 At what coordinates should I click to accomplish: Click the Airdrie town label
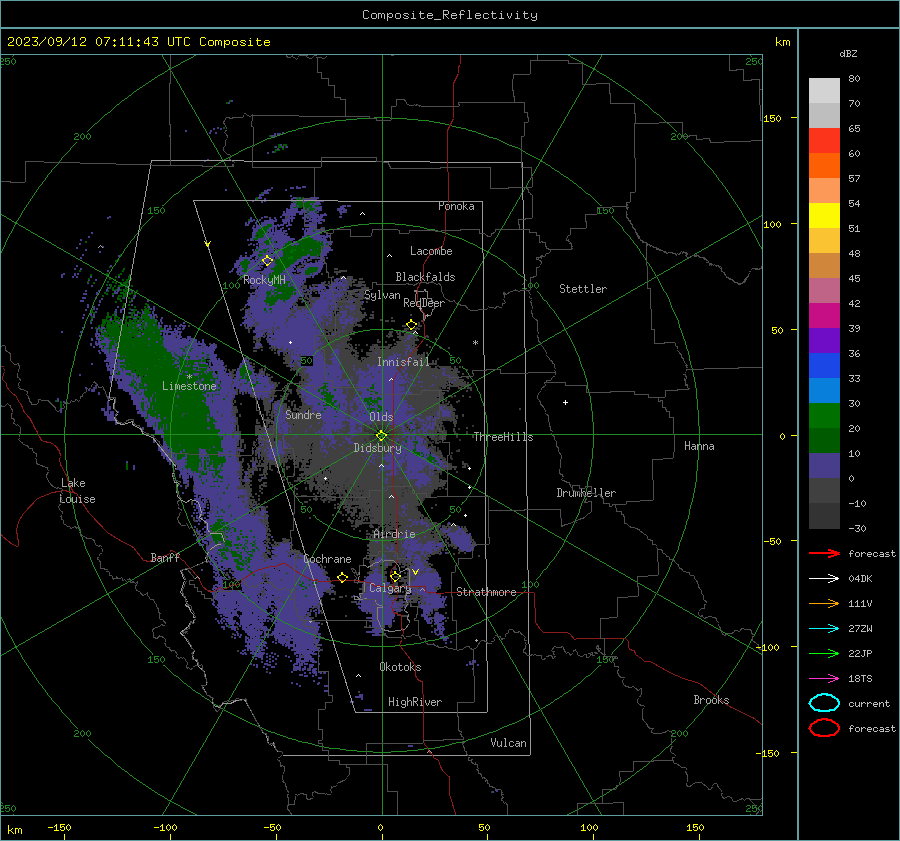394,534
